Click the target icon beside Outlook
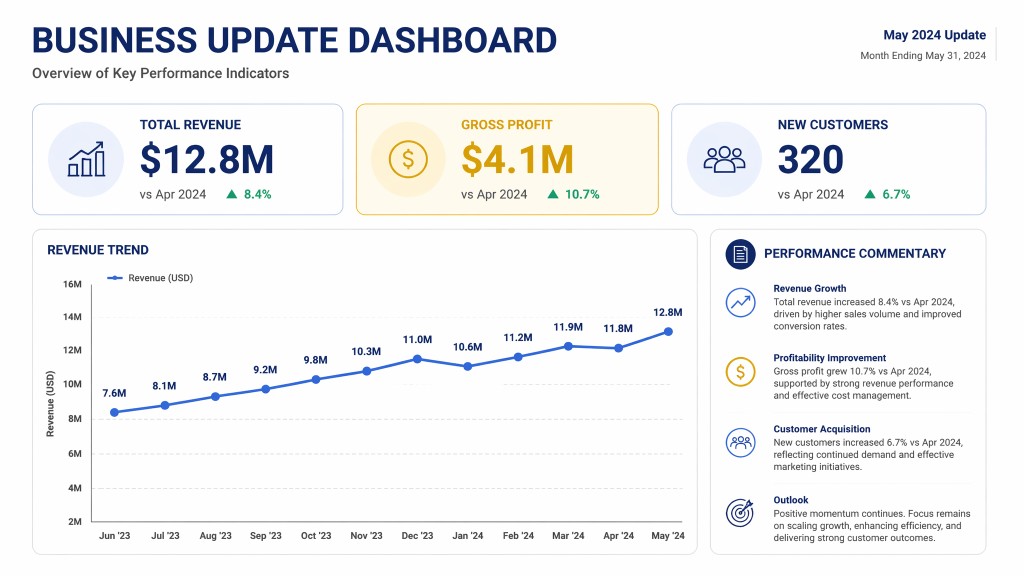The height and width of the screenshot is (576, 1024). point(740,513)
